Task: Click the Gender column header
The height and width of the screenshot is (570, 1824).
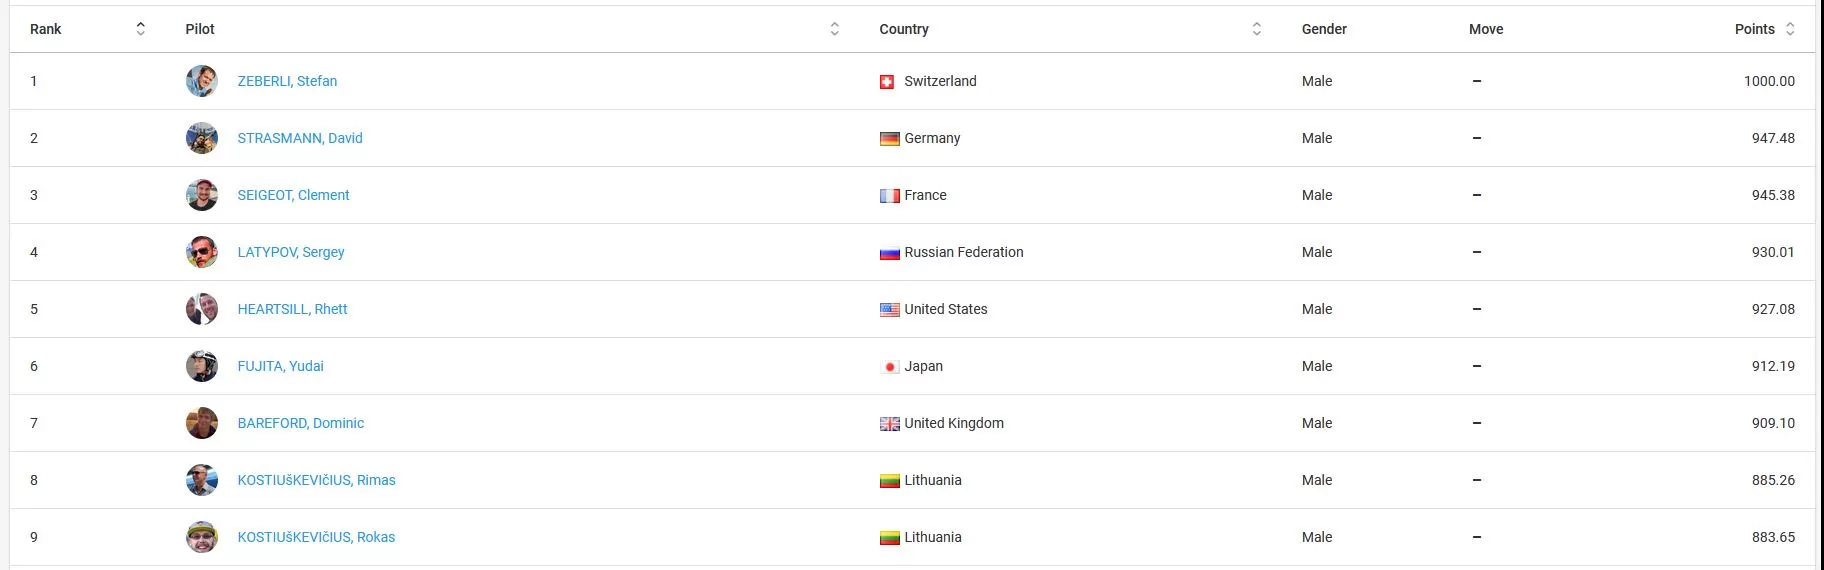Action: point(1324,29)
